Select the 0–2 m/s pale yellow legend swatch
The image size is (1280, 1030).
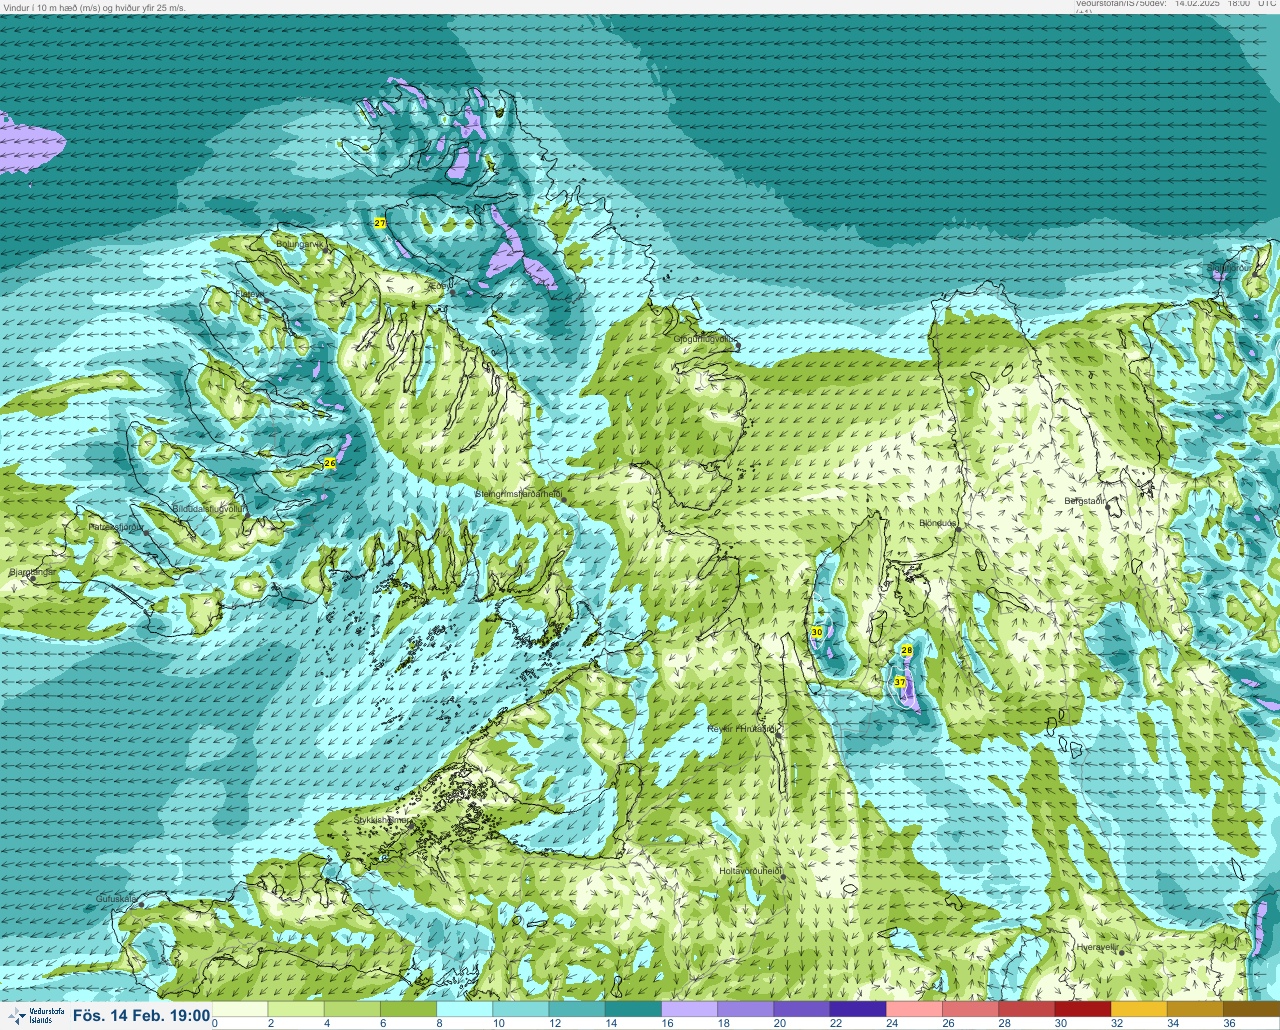pos(241,1008)
